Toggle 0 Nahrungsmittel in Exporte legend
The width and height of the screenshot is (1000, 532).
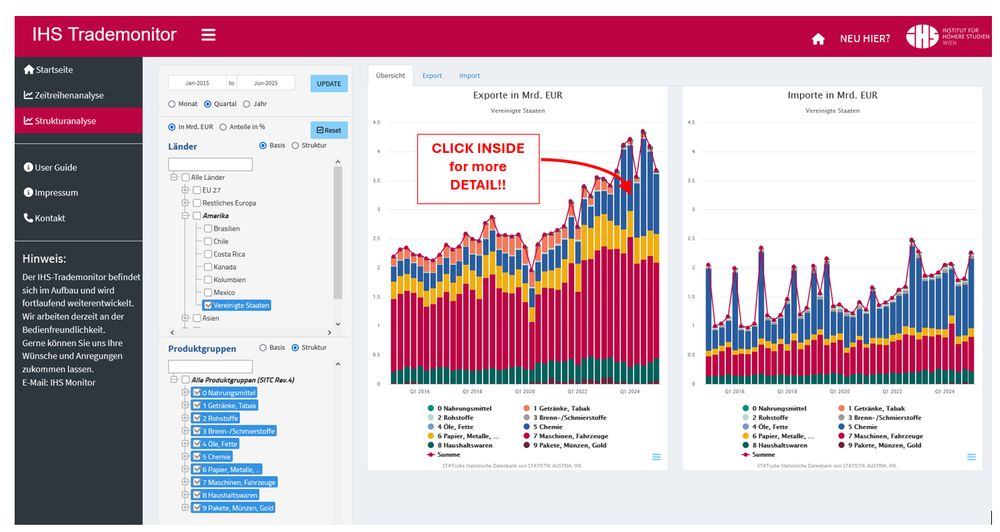click(x=459, y=408)
